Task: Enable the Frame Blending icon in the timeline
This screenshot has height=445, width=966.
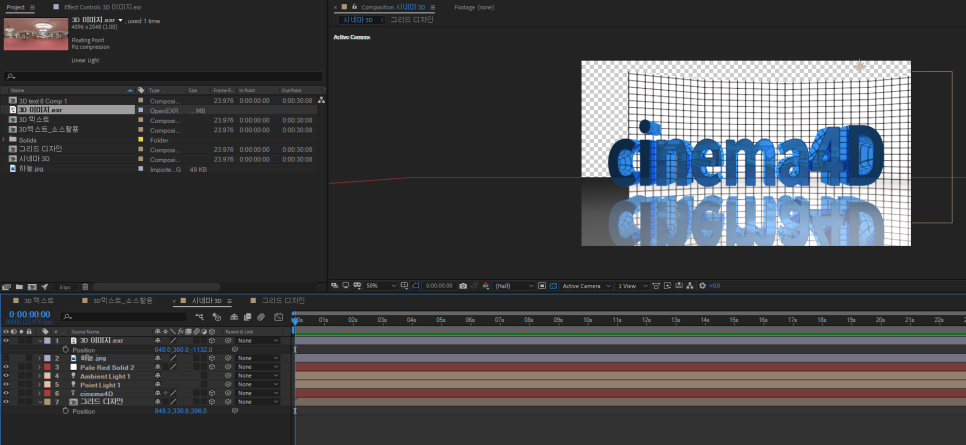Action: click(248, 317)
